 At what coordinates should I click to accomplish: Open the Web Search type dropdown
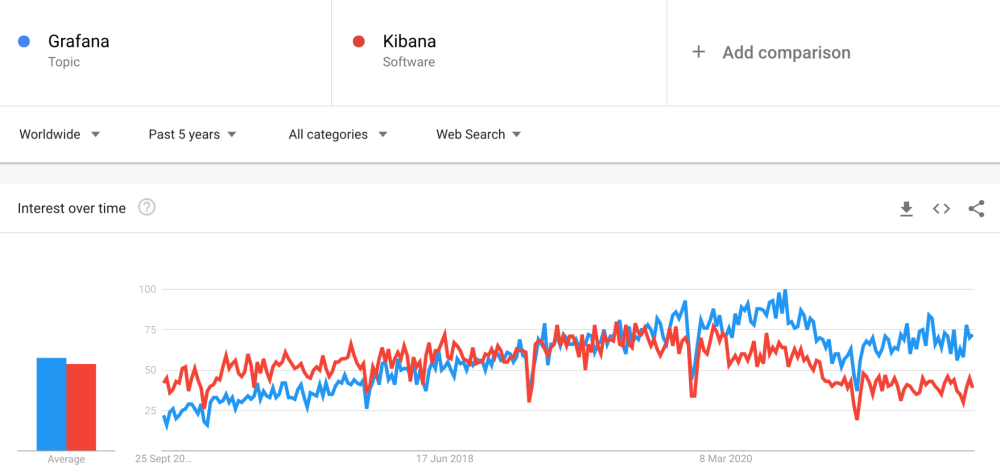[x=479, y=134]
